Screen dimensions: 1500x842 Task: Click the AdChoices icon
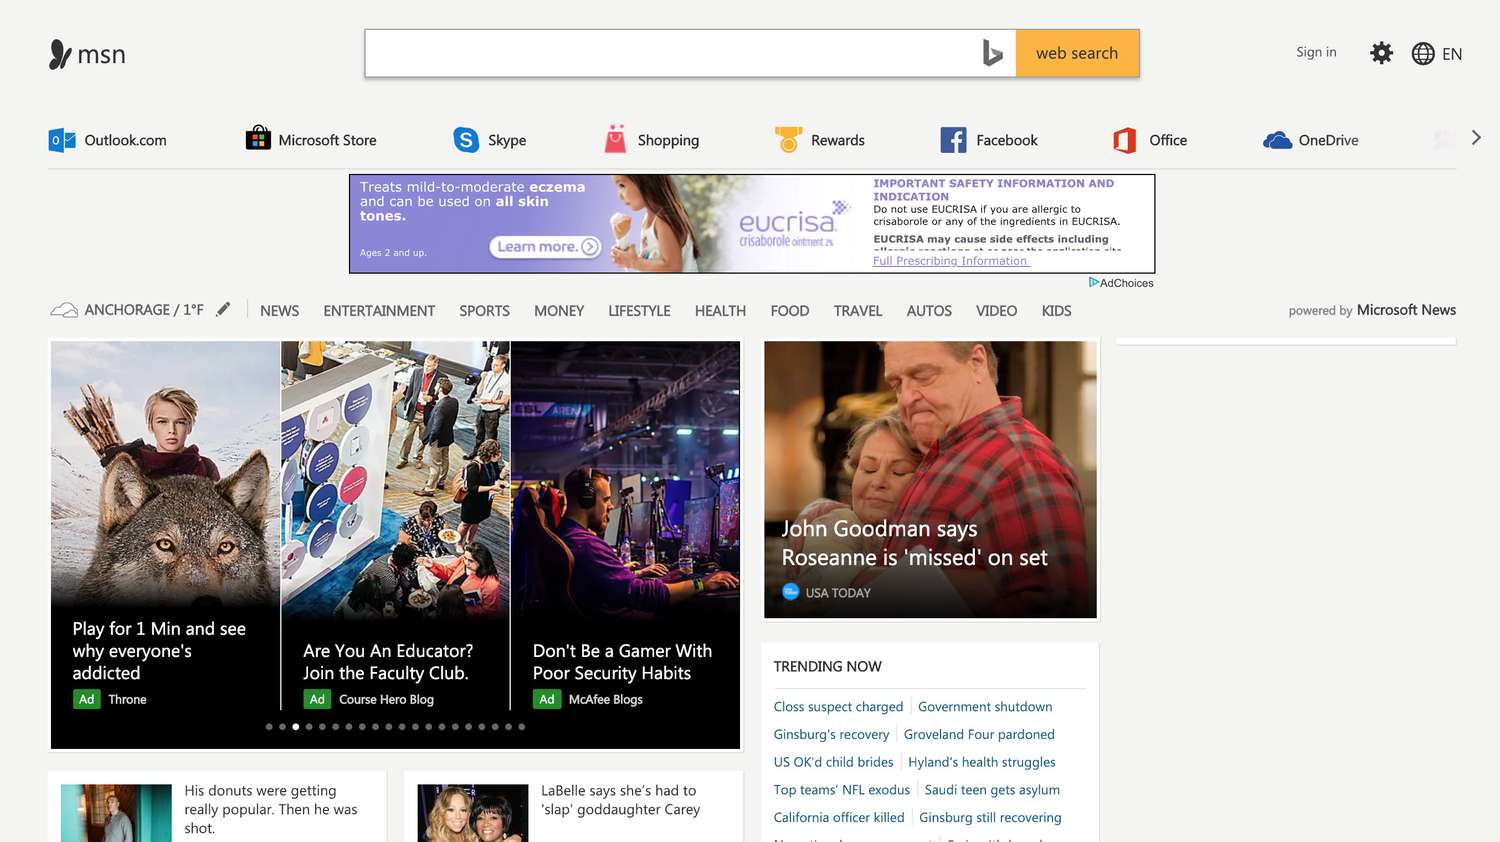[1094, 283]
